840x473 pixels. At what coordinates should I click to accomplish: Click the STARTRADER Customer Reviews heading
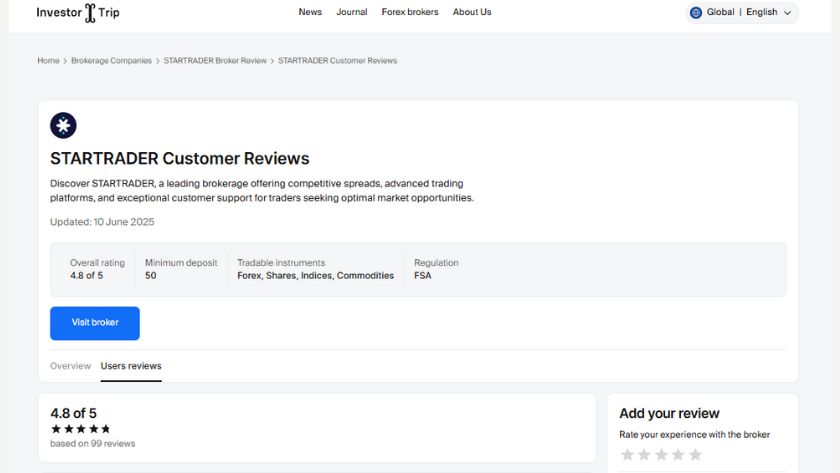point(179,159)
